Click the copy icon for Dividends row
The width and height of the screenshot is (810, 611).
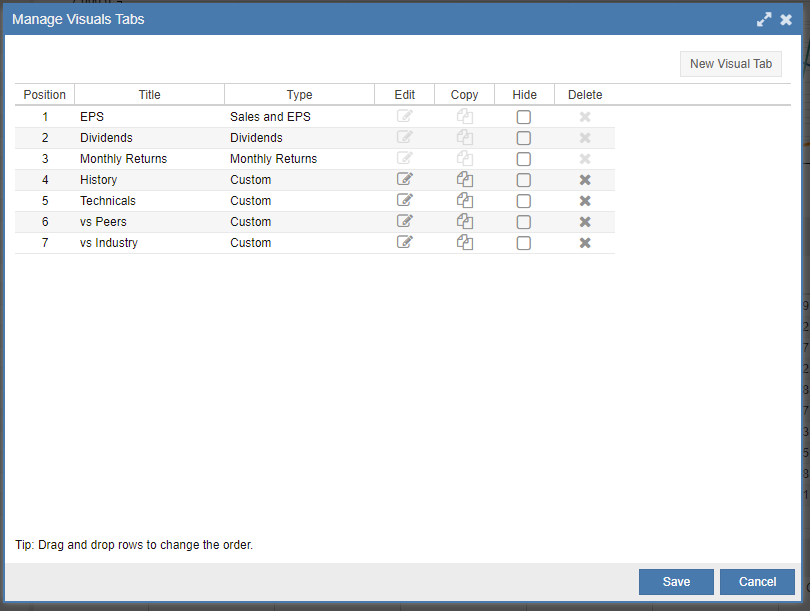tap(465, 138)
